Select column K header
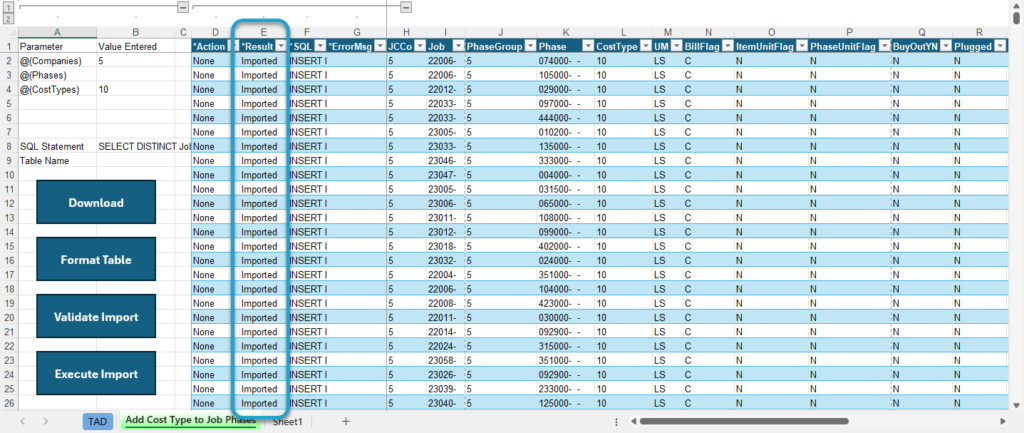 566,32
